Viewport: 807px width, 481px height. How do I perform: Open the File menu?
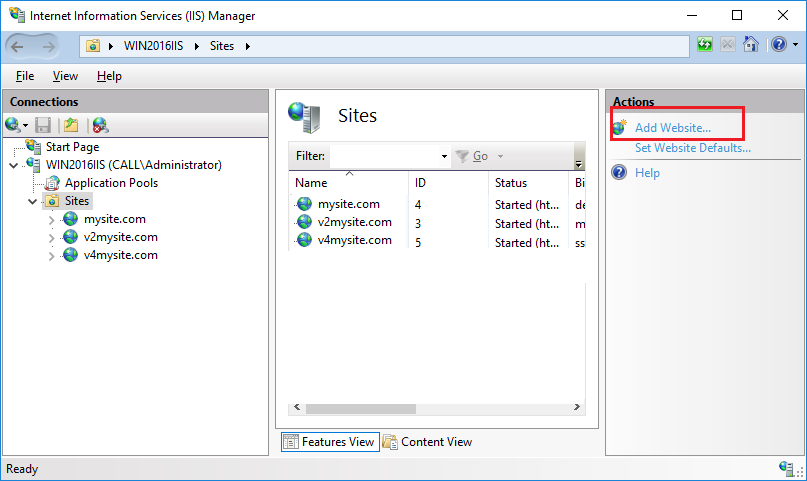tap(25, 76)
